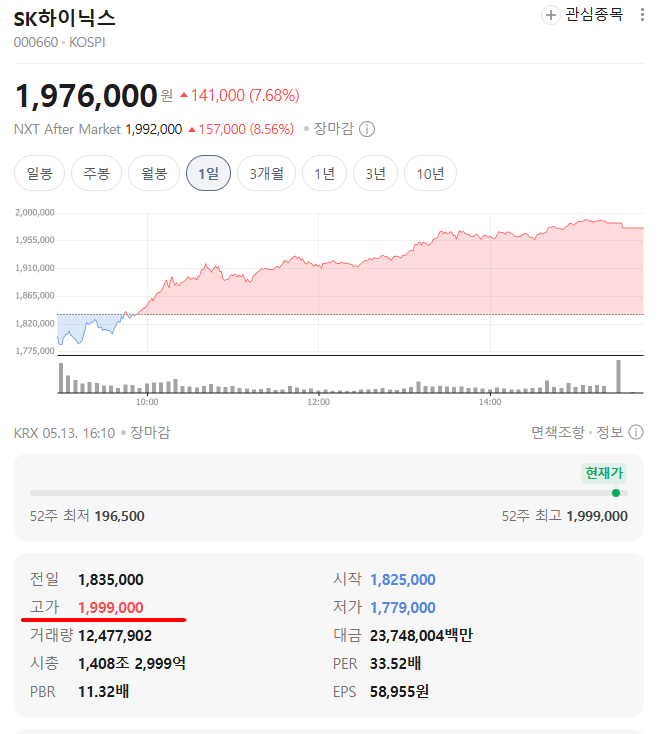The width and height of the screenshot is (659, 734).
Task: Click 52주 최저 value 196,500
Action: click(119, 516)
